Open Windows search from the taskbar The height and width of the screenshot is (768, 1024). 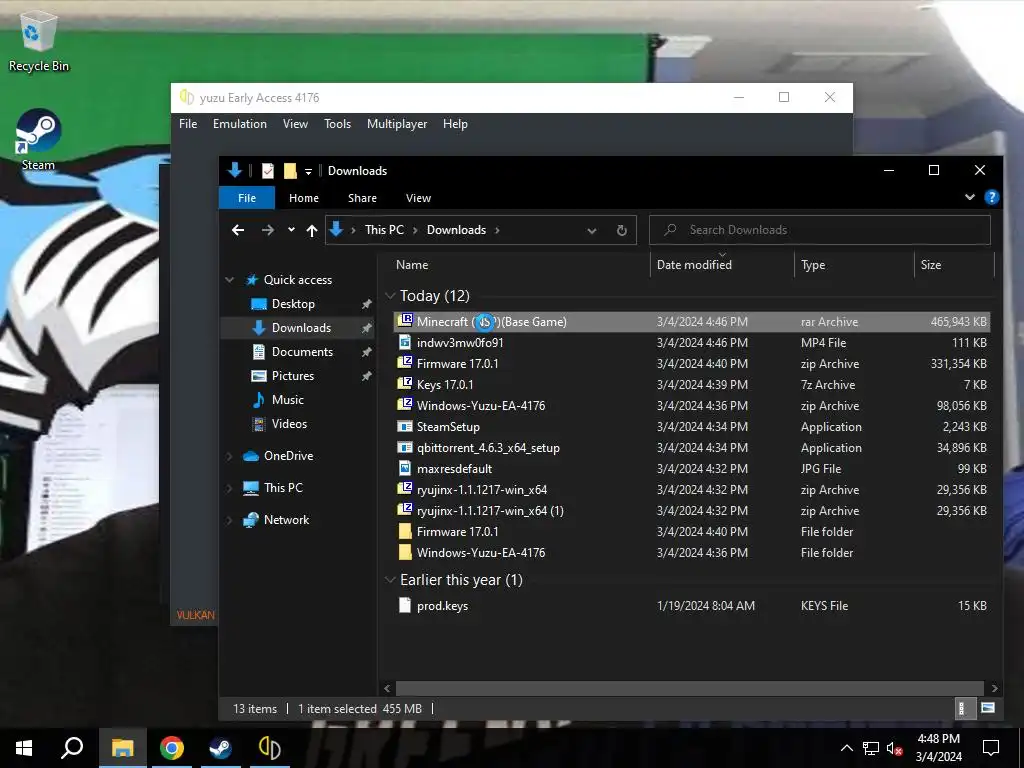pos(72,748)
